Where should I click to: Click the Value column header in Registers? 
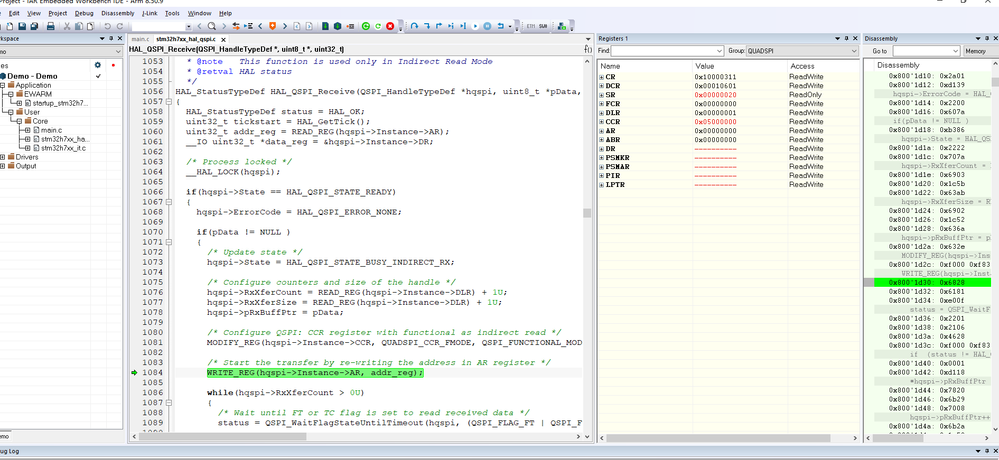739,66
